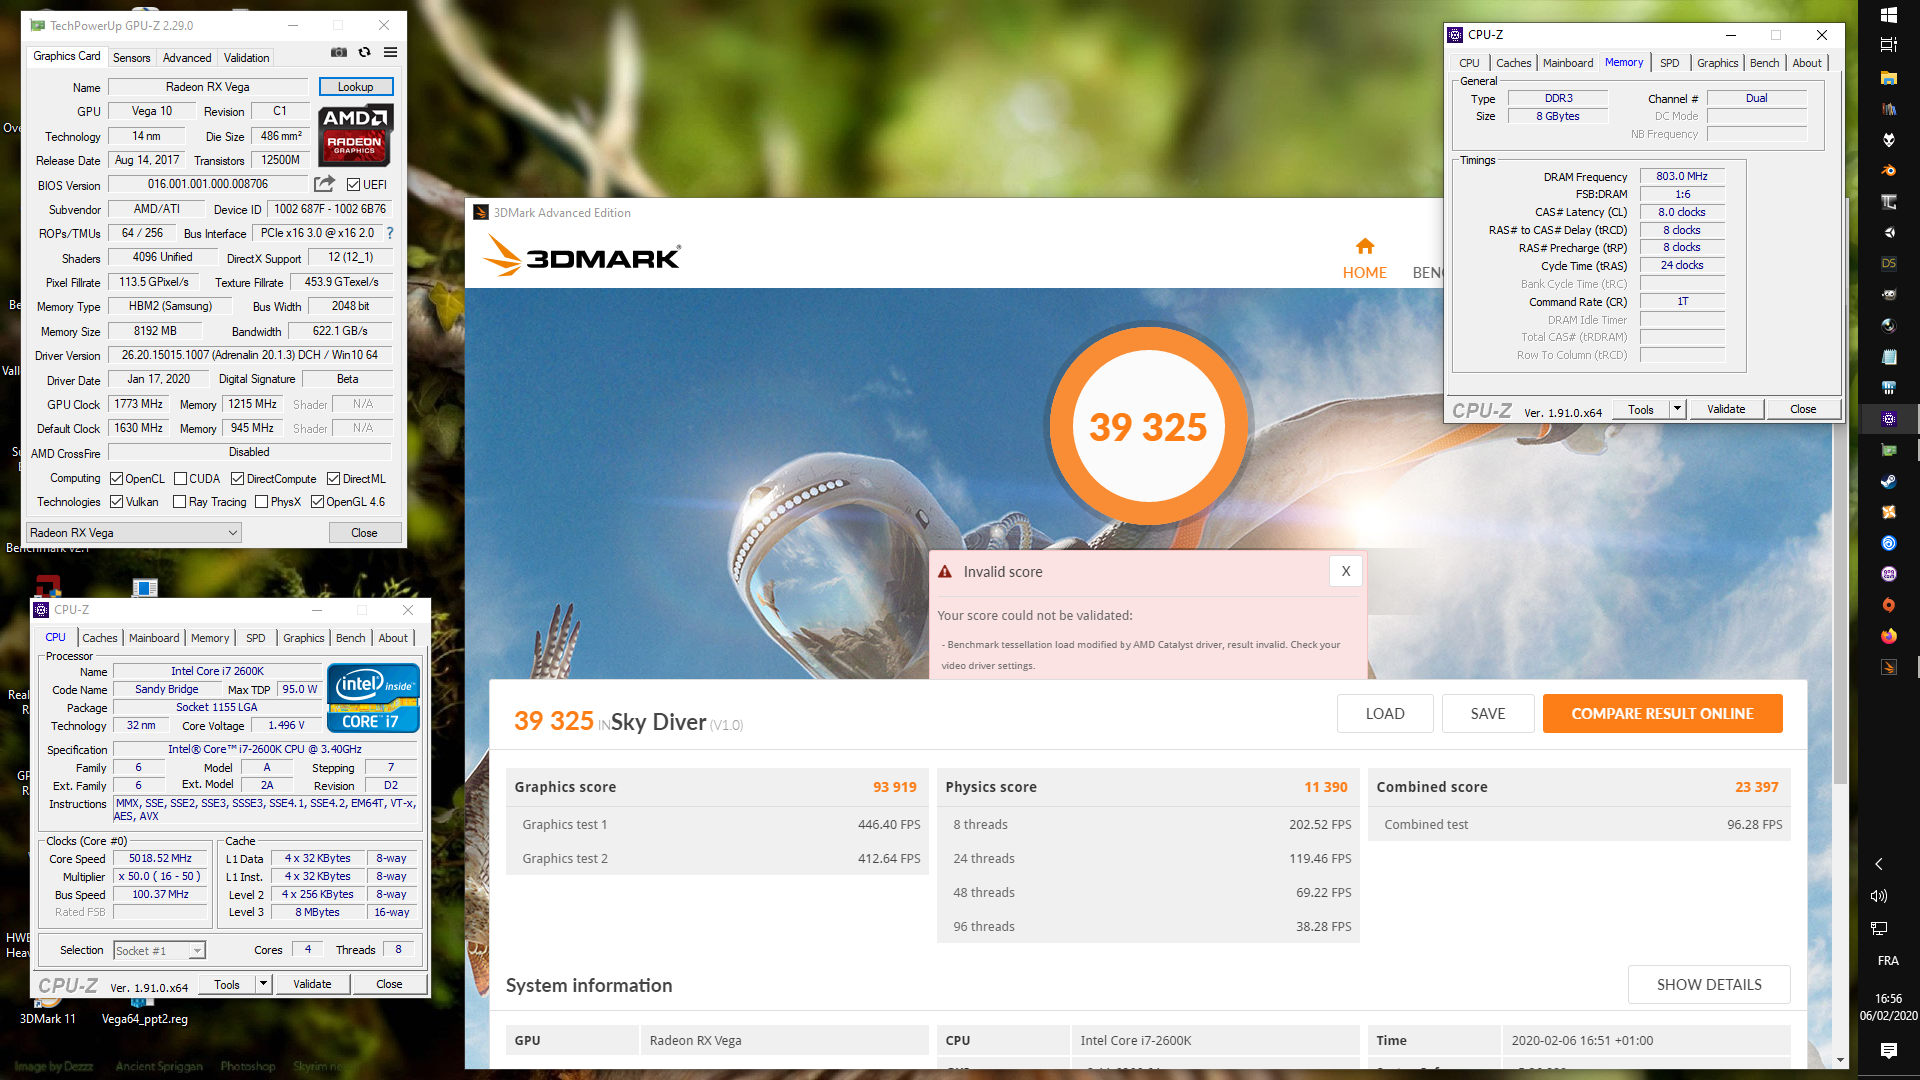Viewport: 1920px width, 1080px height.
Task: Click the Intel Core i7 logo in CPU-Z
Action: point(373,698)
